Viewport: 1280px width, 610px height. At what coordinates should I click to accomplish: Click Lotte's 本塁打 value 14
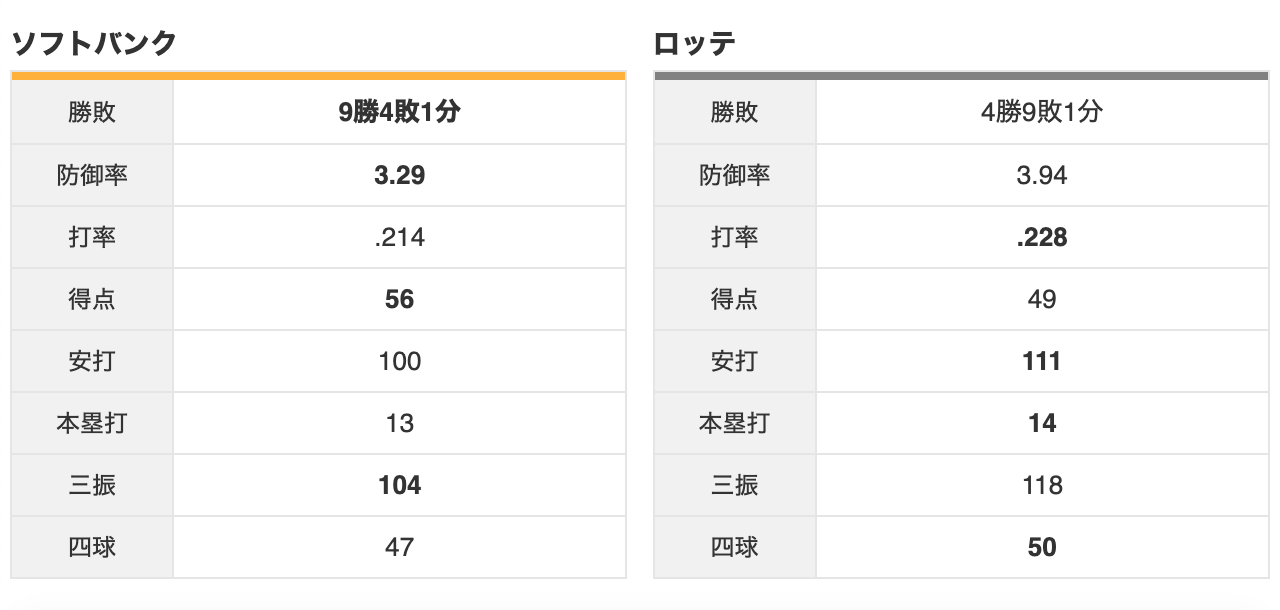click(x=1042, y=423)
